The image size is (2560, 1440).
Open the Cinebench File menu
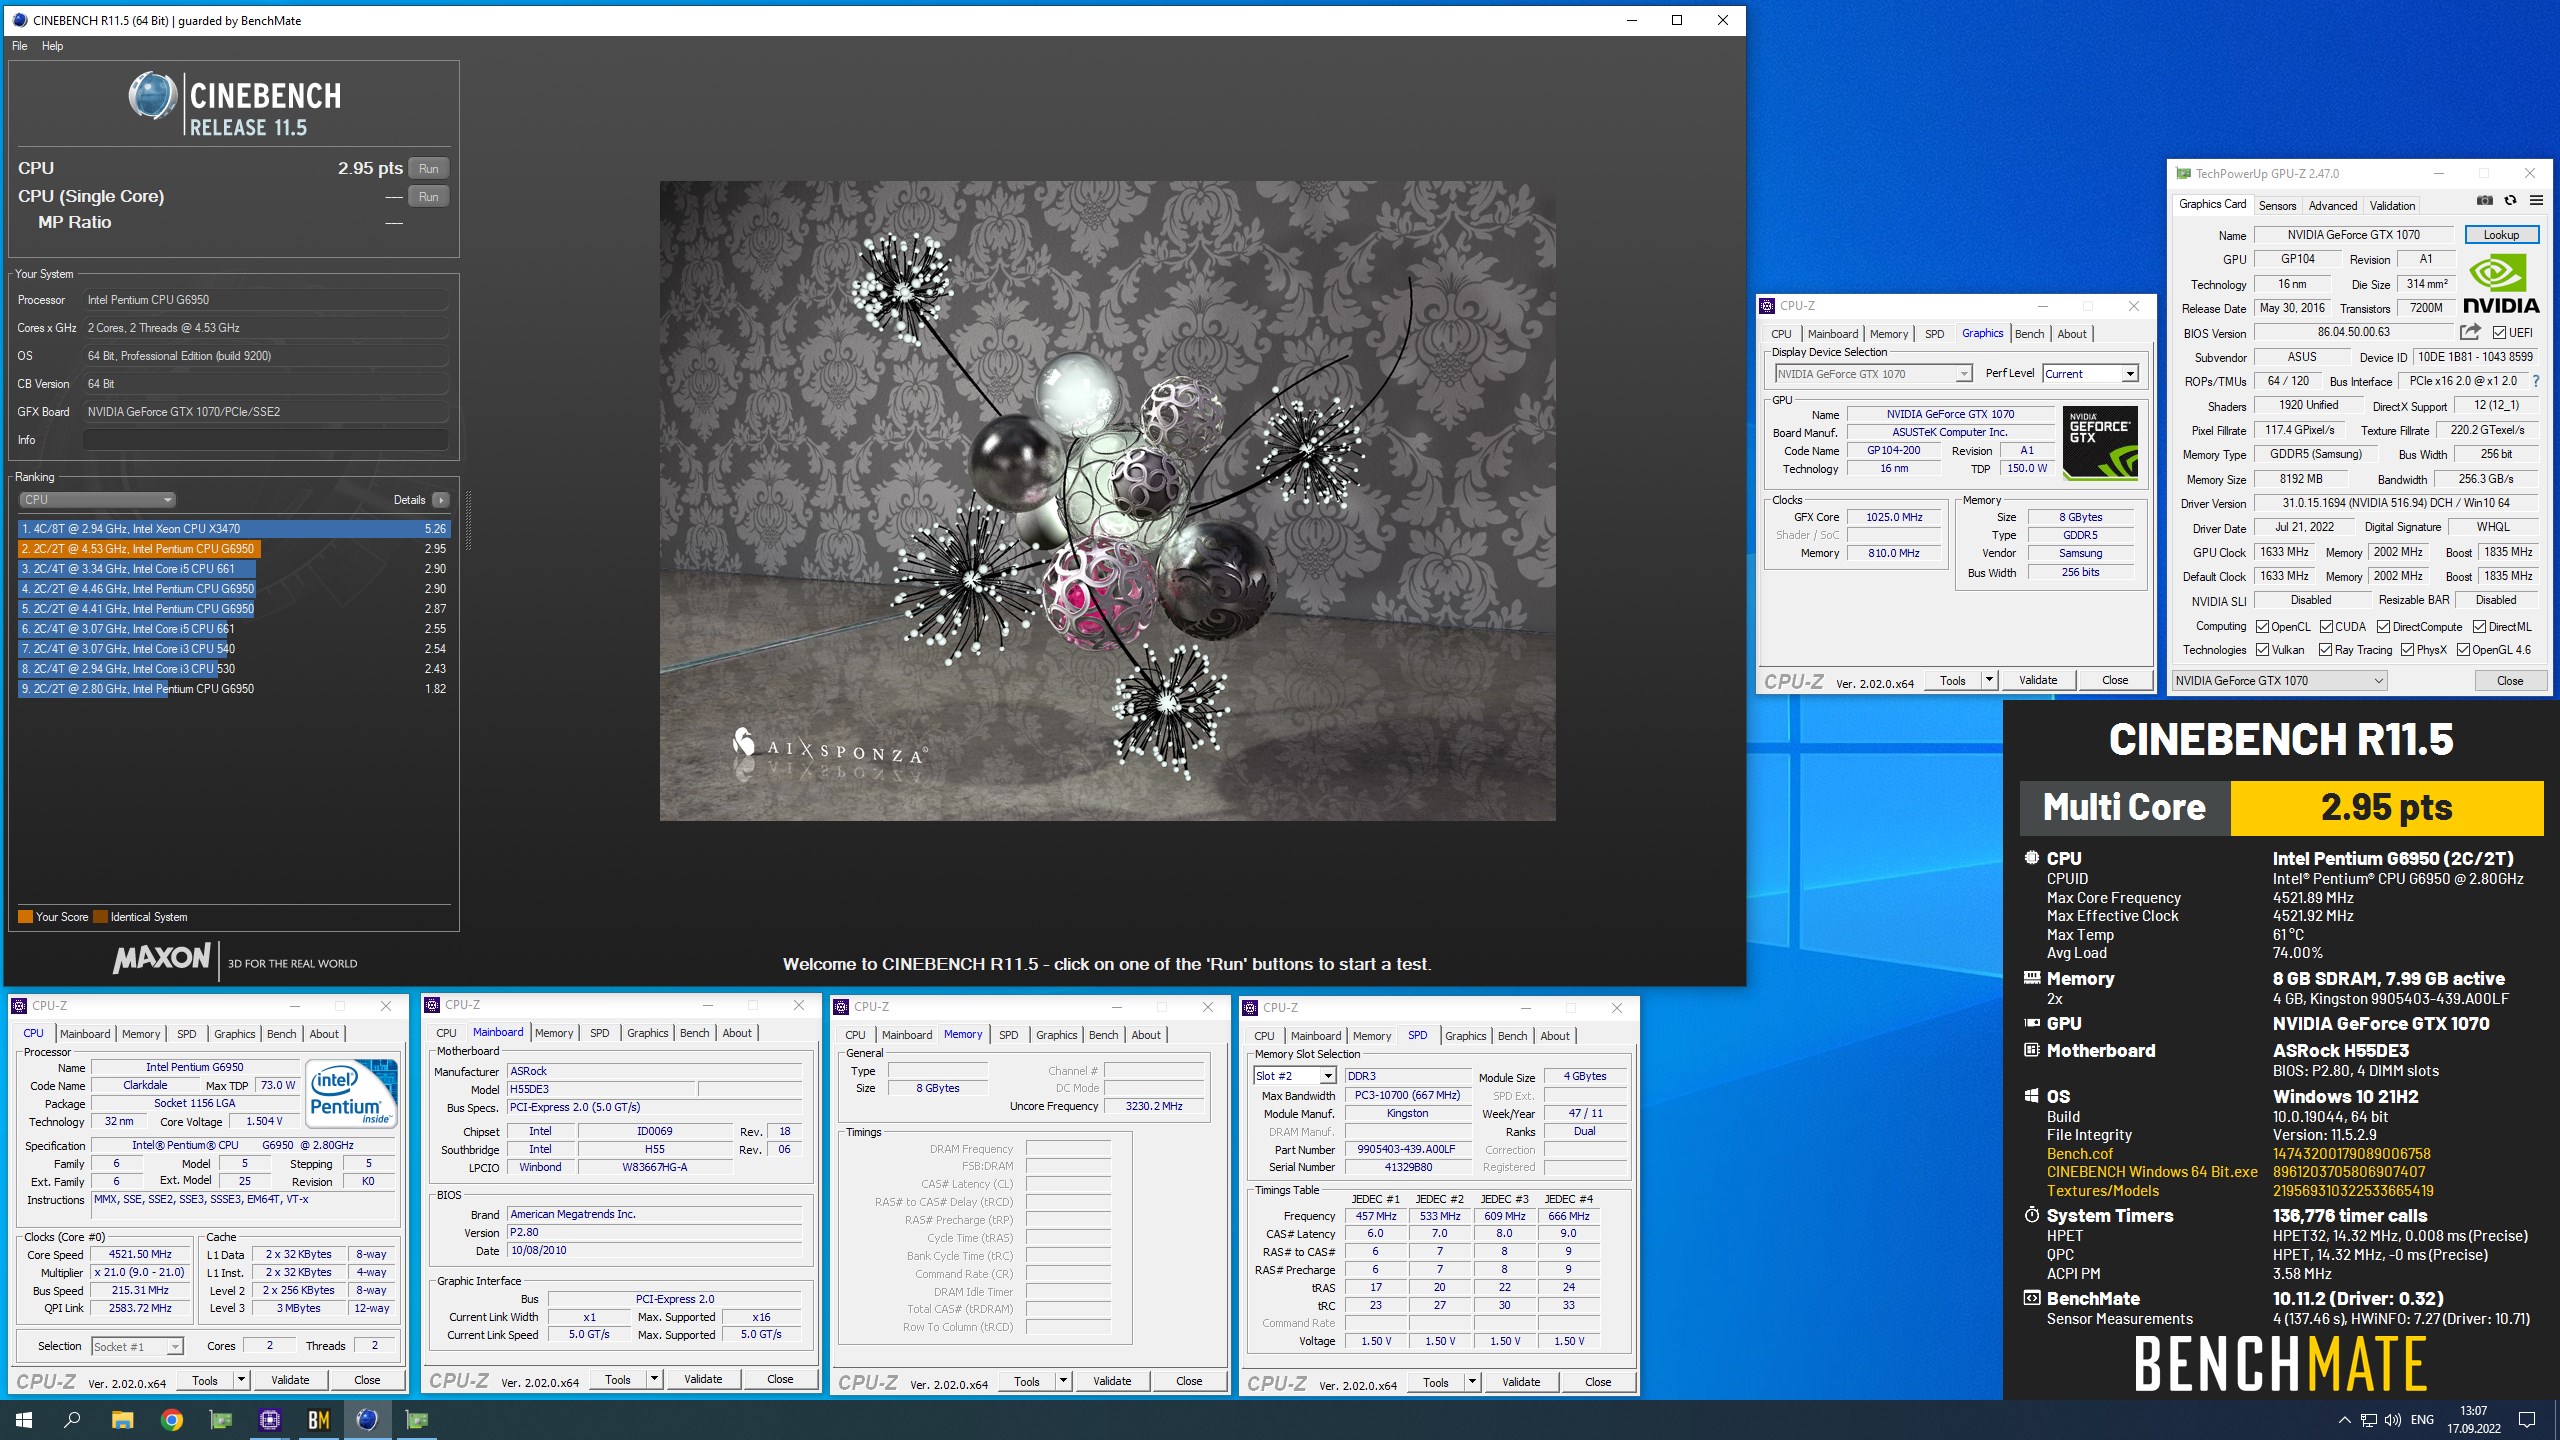click(20, 46)
